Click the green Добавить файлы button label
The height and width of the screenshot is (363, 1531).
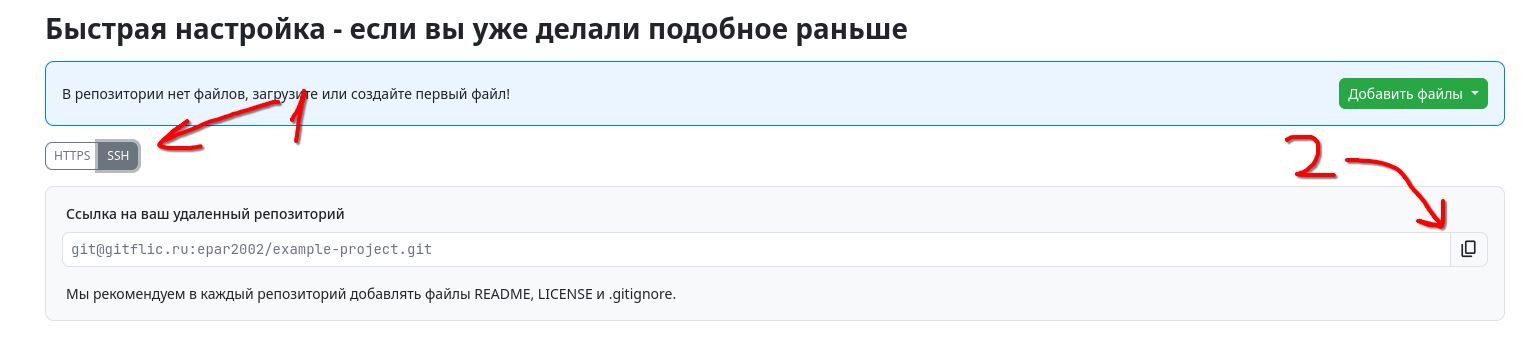click(x=1405, y=94)
